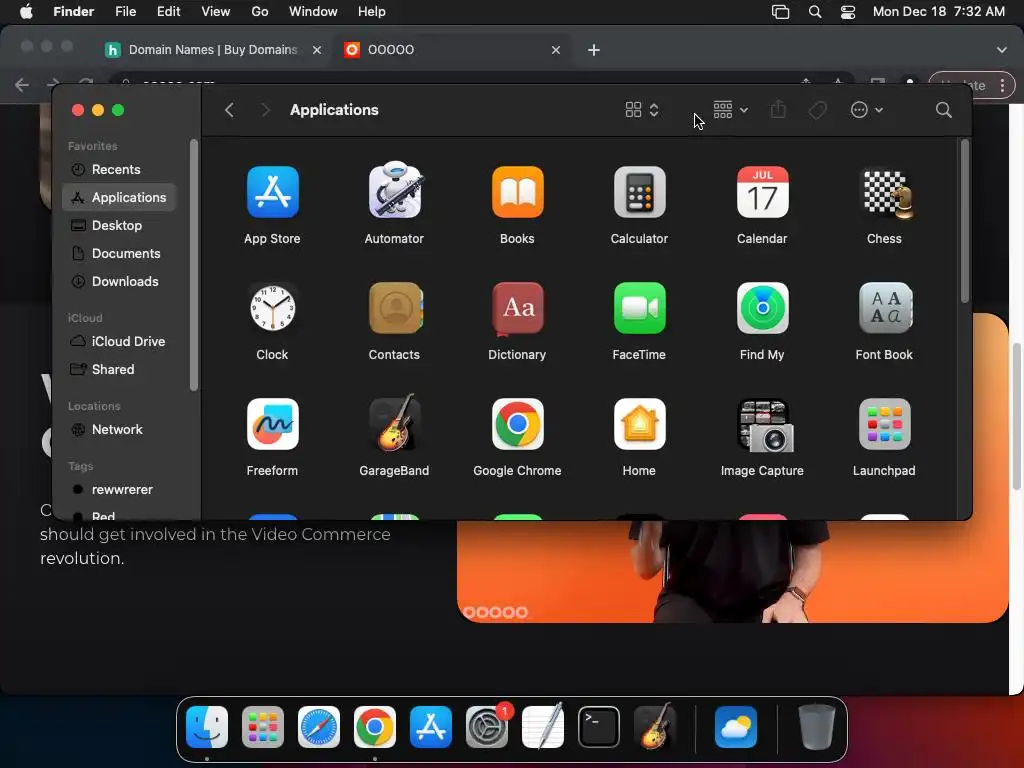Open Safari from the Dock
Image resolution: width=1024 pixels, height=768 pixels.
319,727
